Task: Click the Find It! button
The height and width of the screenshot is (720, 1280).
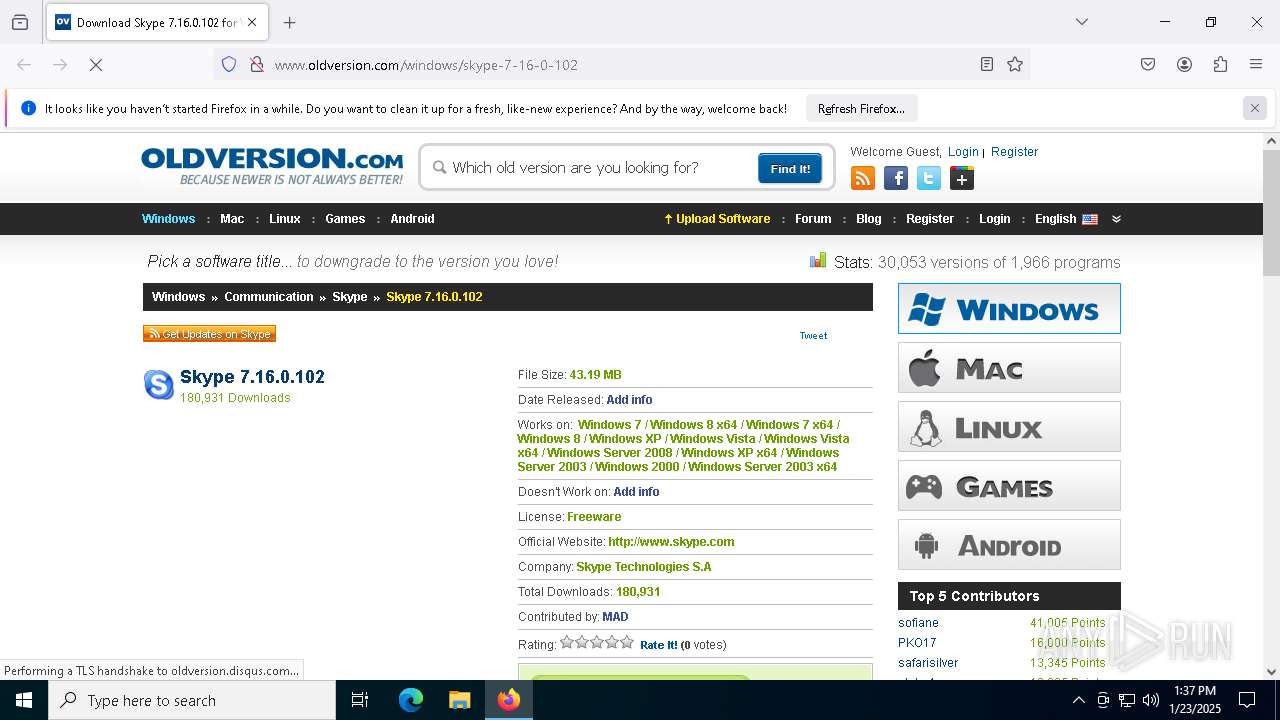Action: (x=790, y=168)
